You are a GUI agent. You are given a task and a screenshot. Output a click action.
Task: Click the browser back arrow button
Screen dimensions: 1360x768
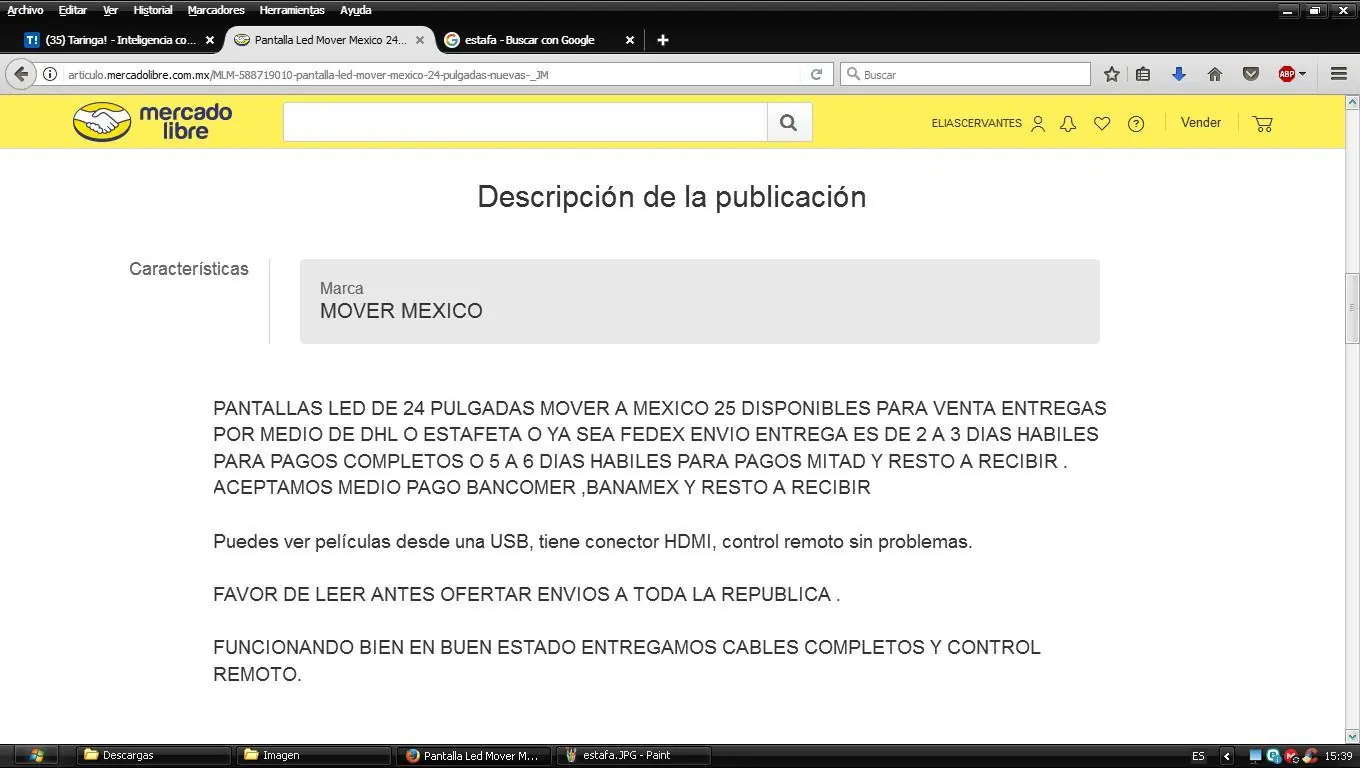[22, 74]
